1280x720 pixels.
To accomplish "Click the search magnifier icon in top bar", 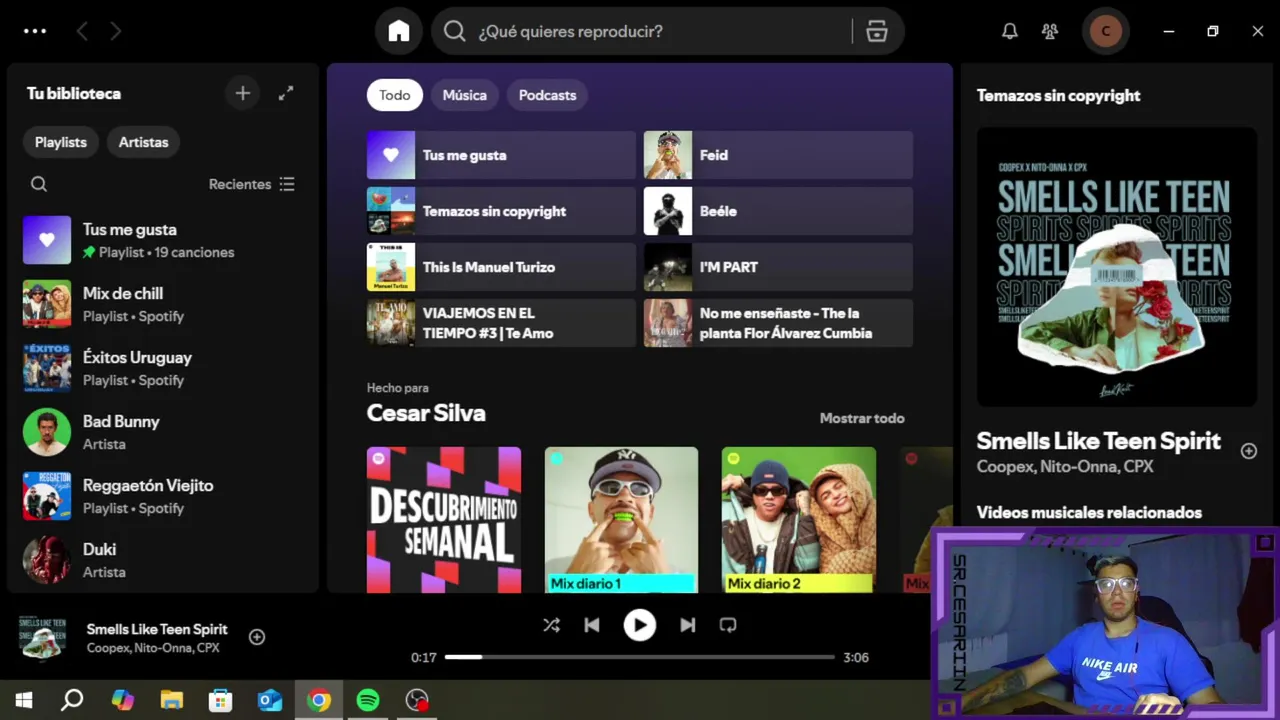I will (455, 31).
